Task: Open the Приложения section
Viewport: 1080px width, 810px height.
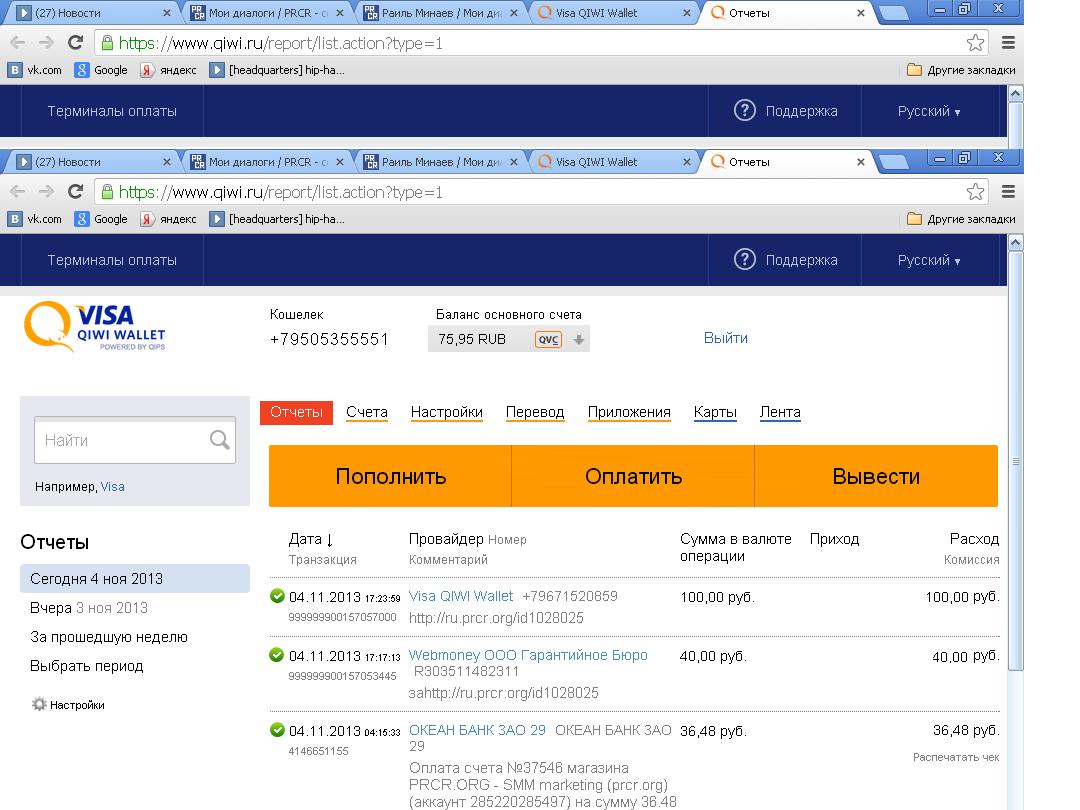Action: tap(629, 412)
